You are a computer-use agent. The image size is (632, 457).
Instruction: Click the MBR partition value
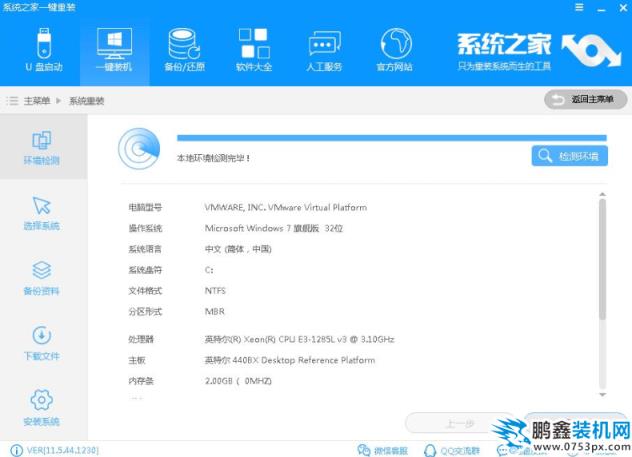[x=215, y=312]
